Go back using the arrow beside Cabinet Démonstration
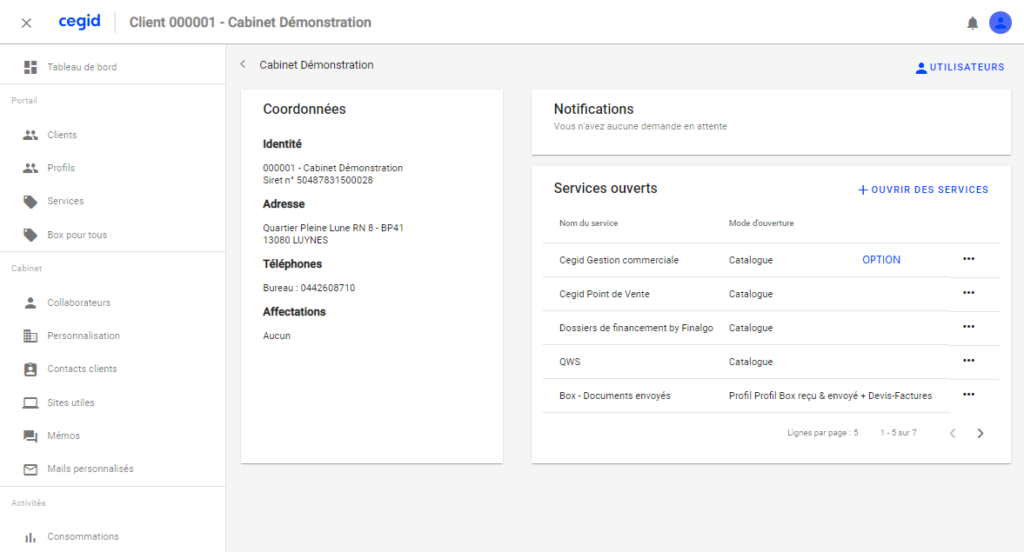The image size is (1024, 552). point(243,64)
